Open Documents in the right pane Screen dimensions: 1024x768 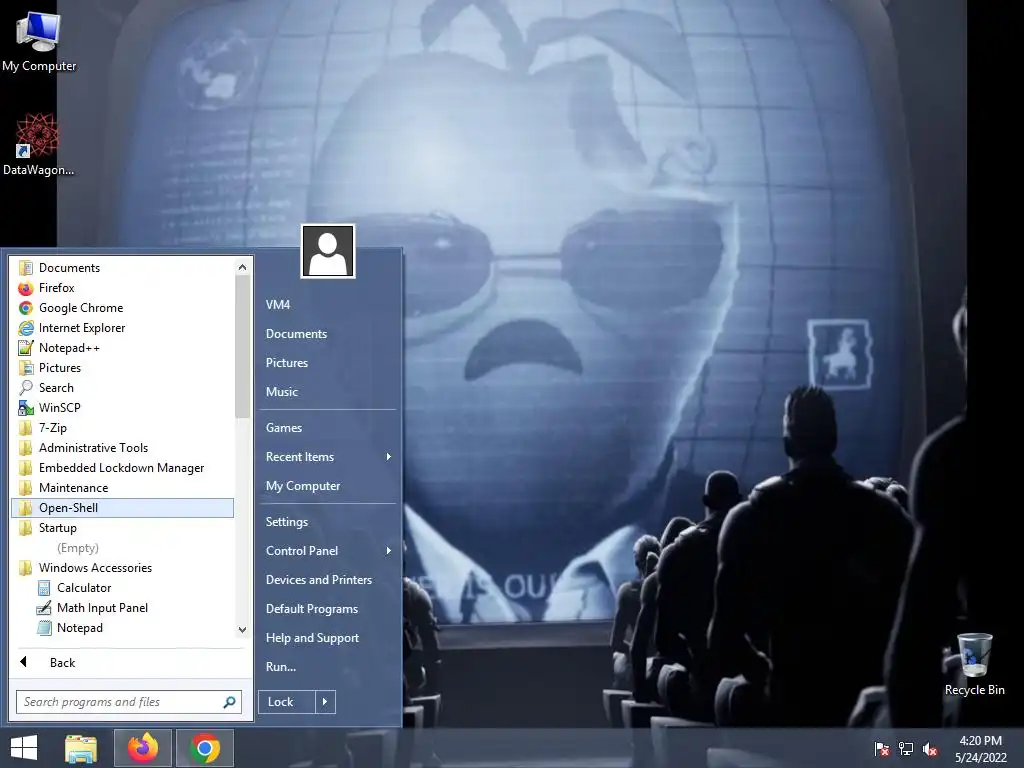coord(328,334)
